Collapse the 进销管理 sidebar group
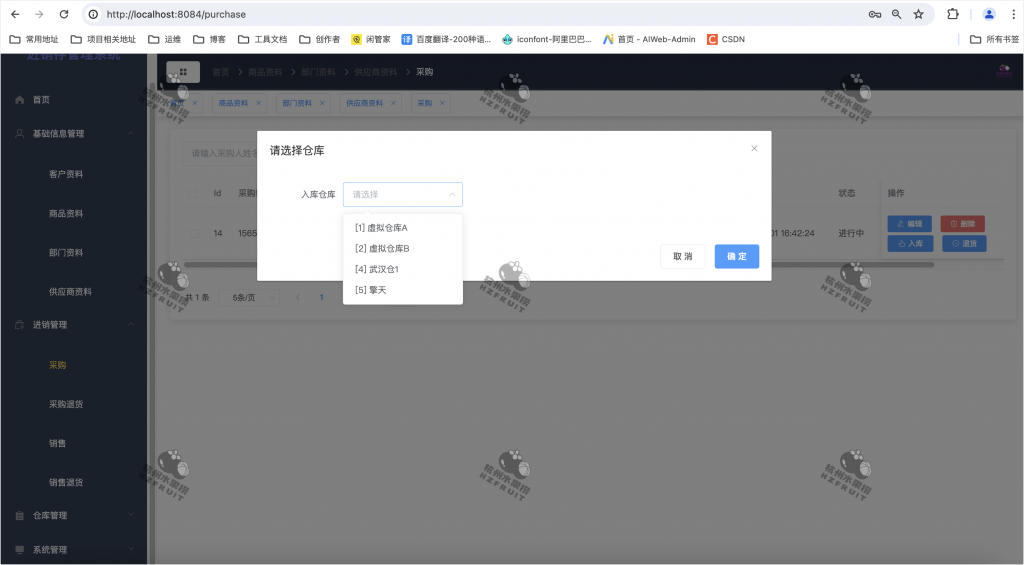 (x=73, y=325)
